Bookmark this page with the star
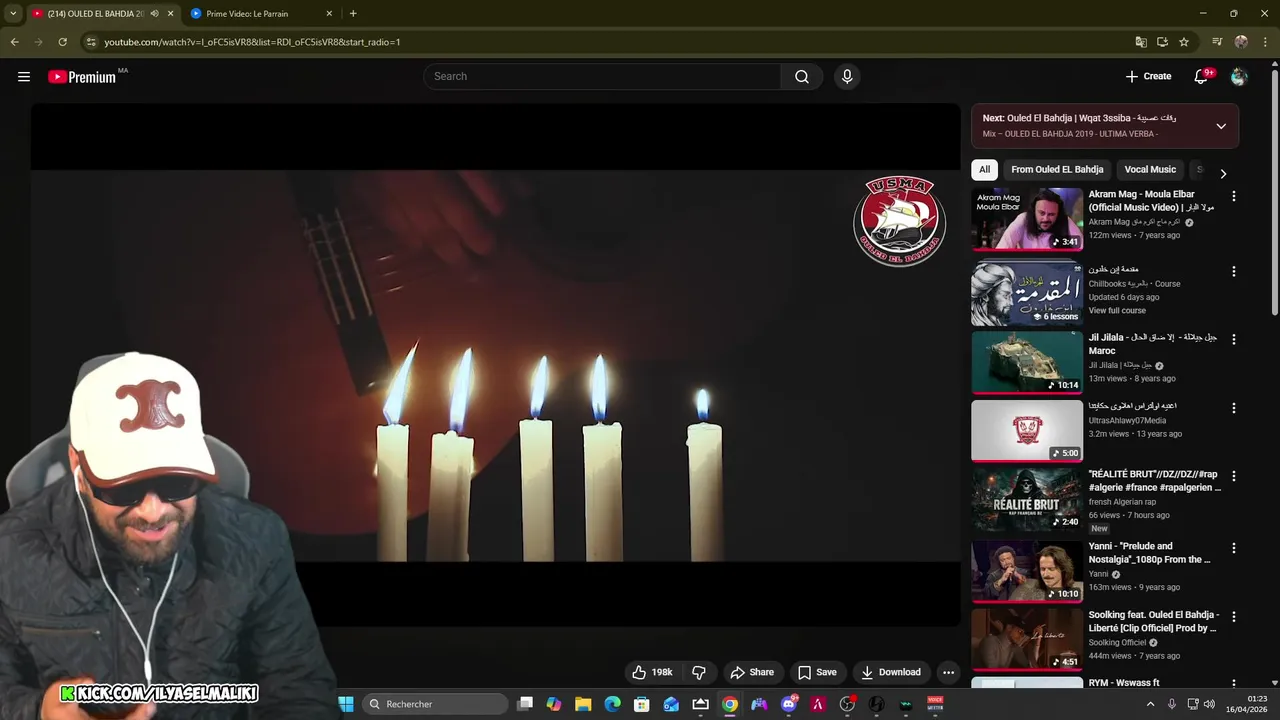 point(1184,42)
